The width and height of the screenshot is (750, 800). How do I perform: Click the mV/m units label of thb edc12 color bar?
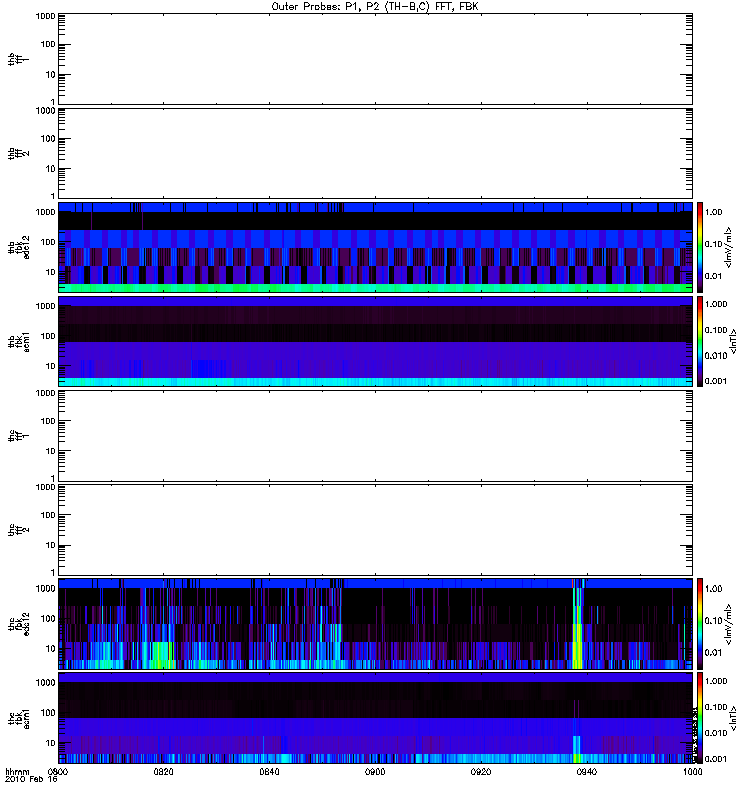(x=729, y=247)
